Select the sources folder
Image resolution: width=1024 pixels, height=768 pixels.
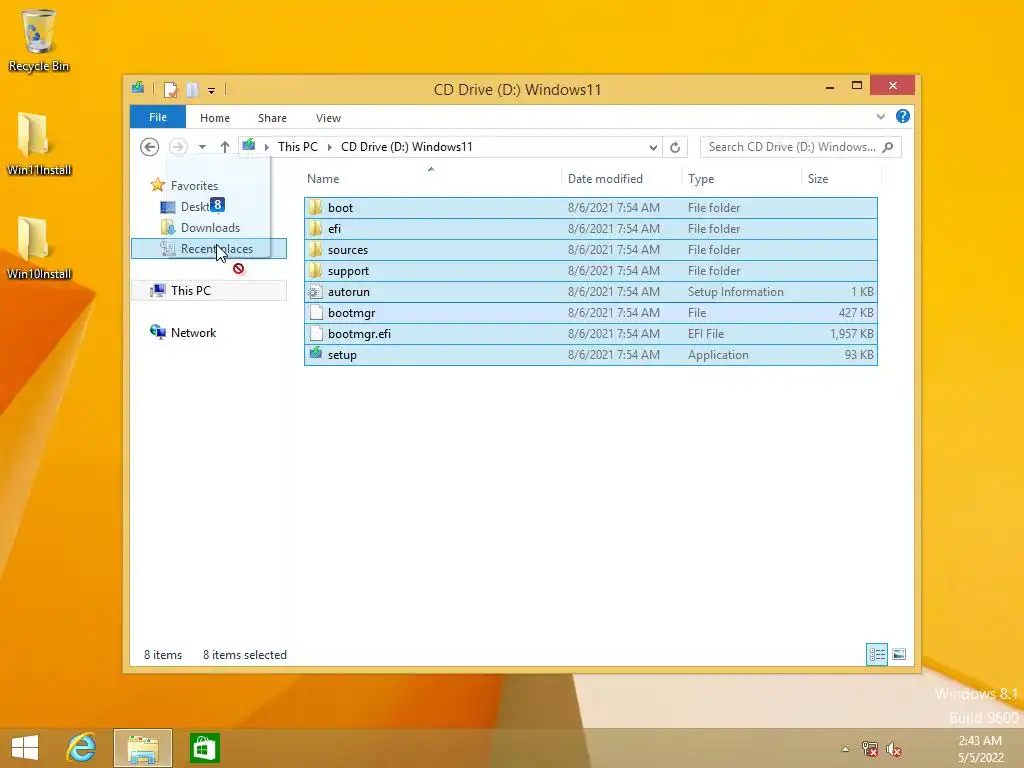click(x=590, y=249)
